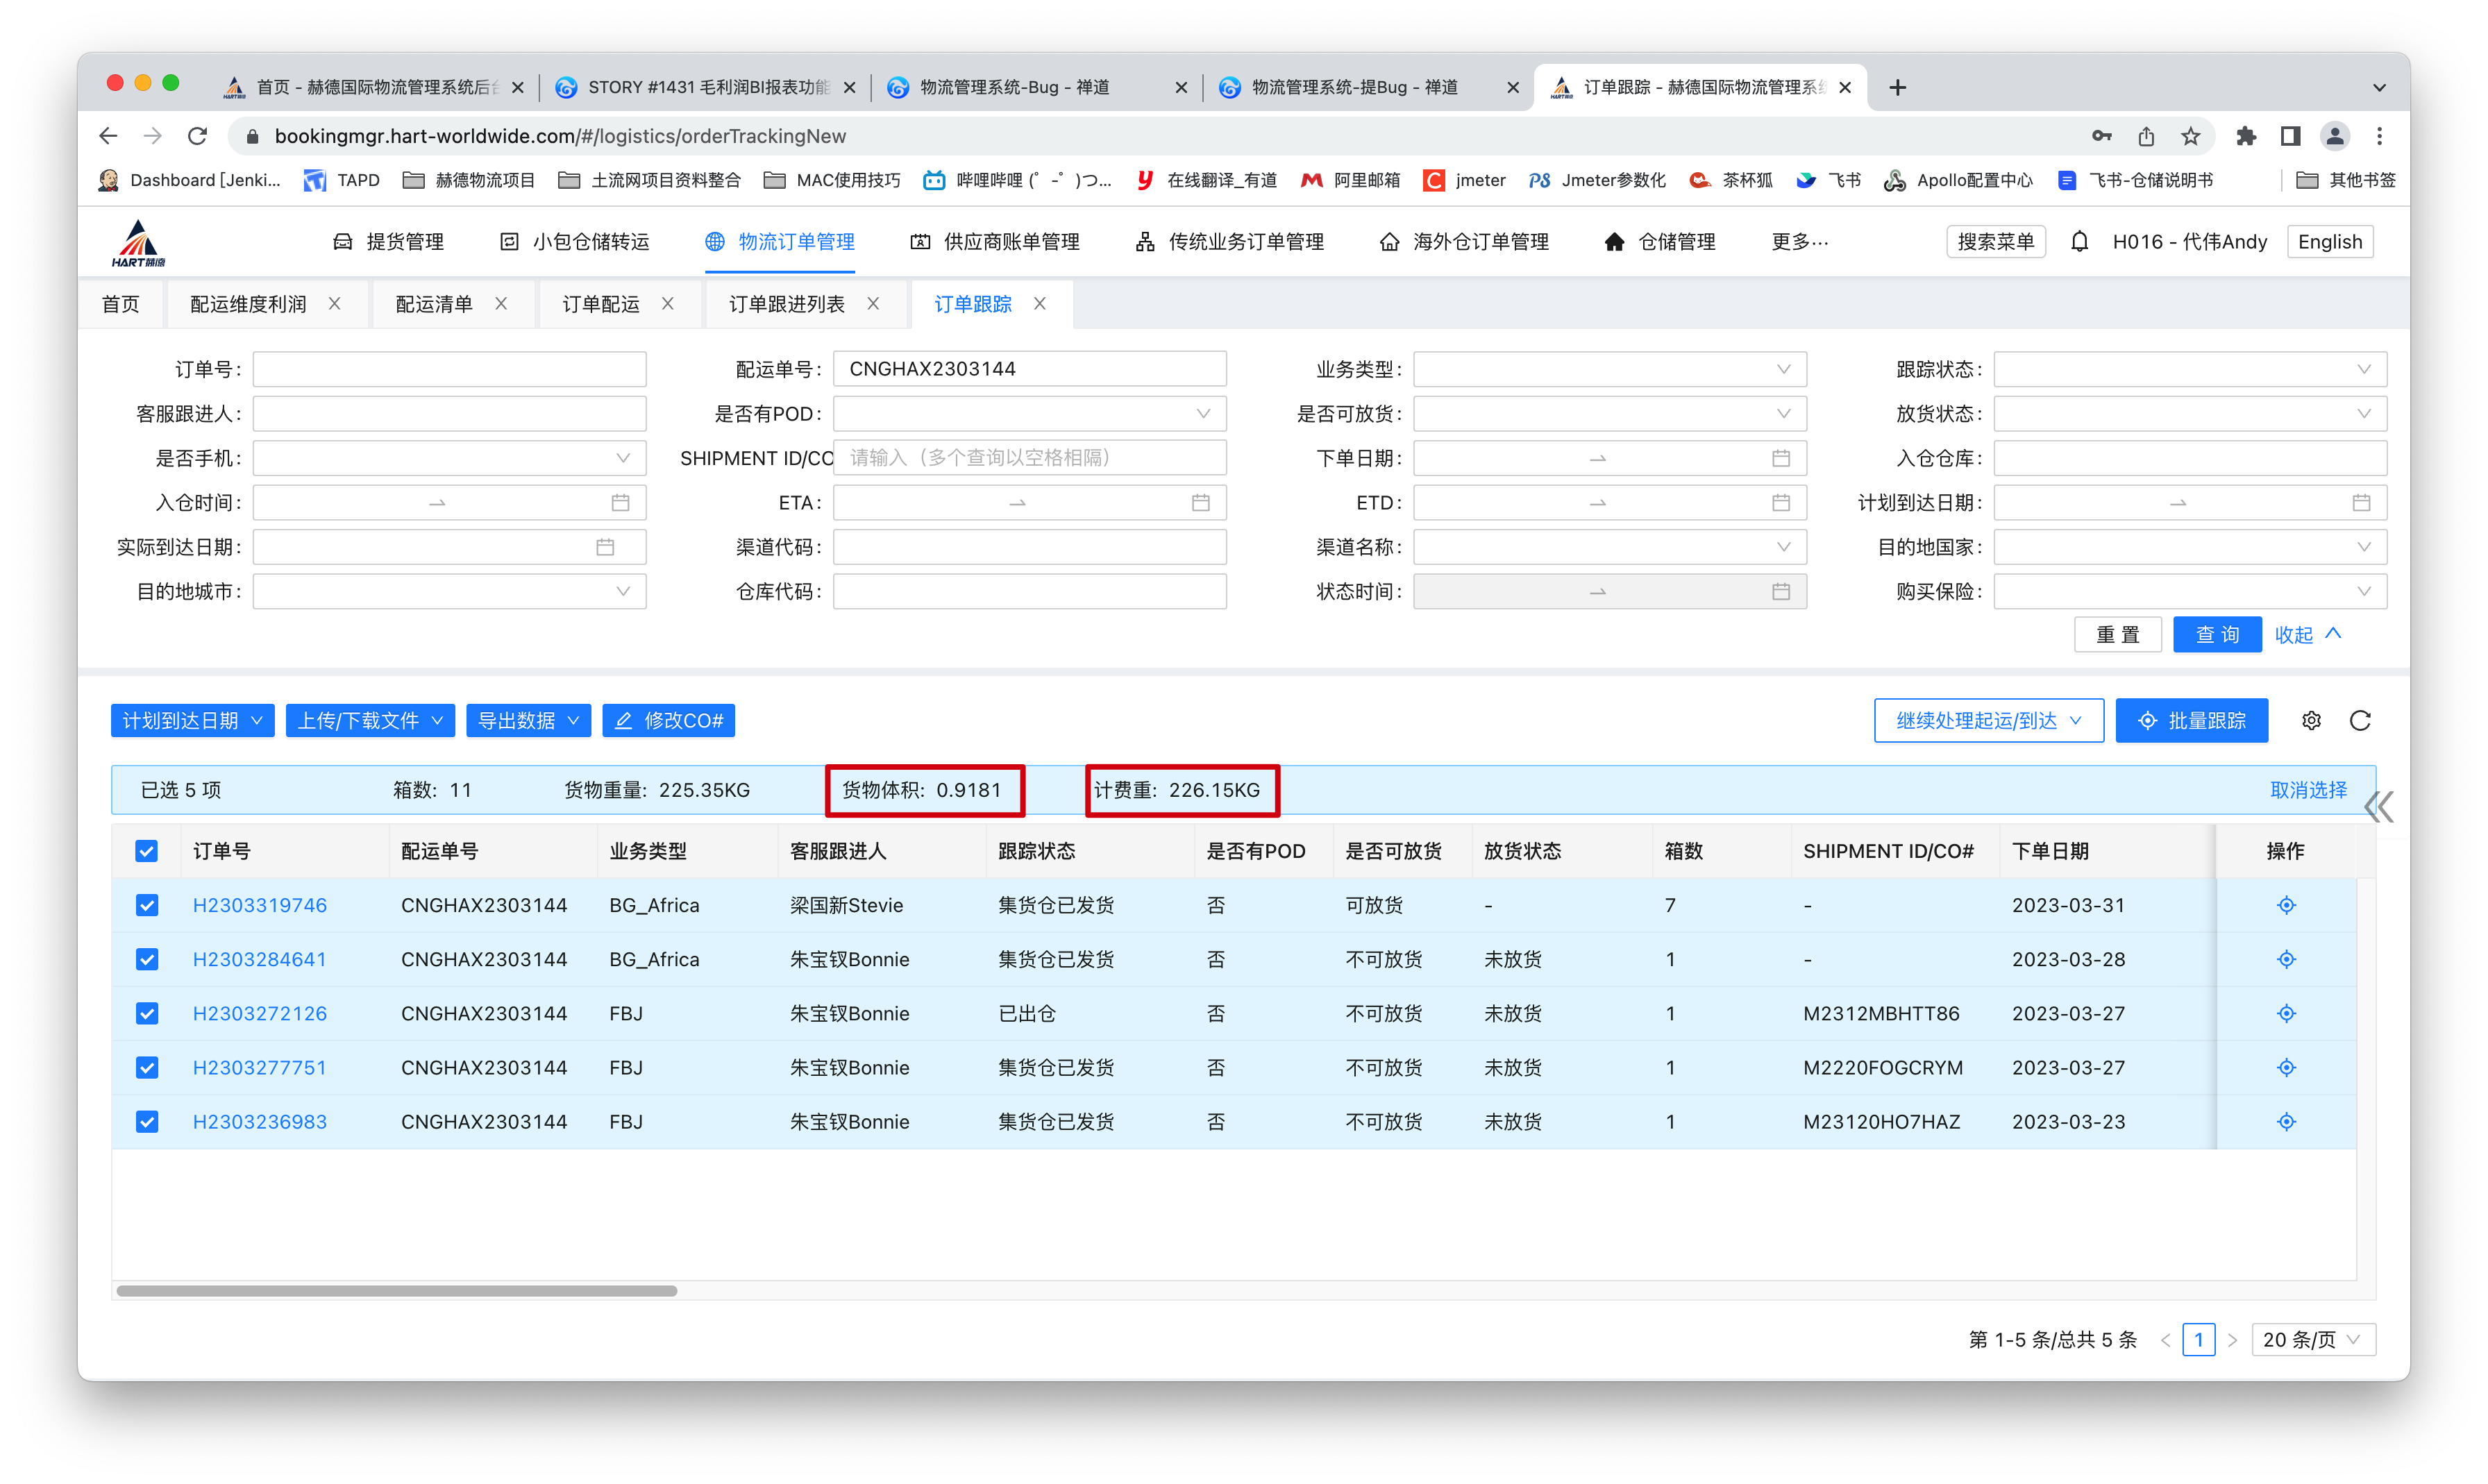Click tracking icon for order H2303236983
Viewport: 2488px width, 1484px height.
tap(2286, 1122)
